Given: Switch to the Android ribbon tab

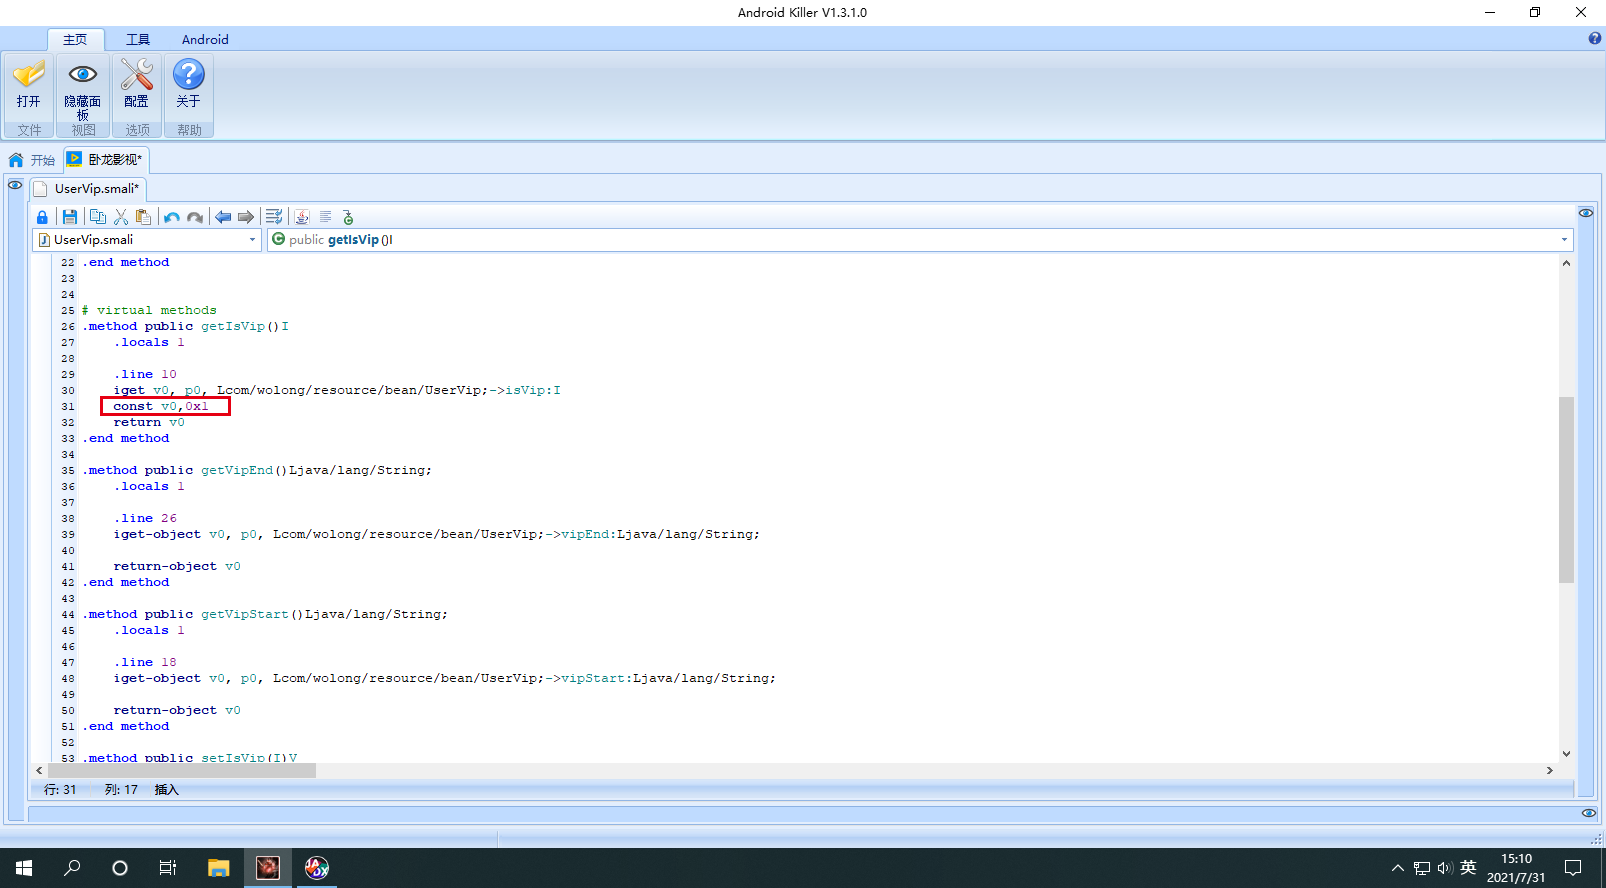Looking at the screenshot, I should (205, 39).
